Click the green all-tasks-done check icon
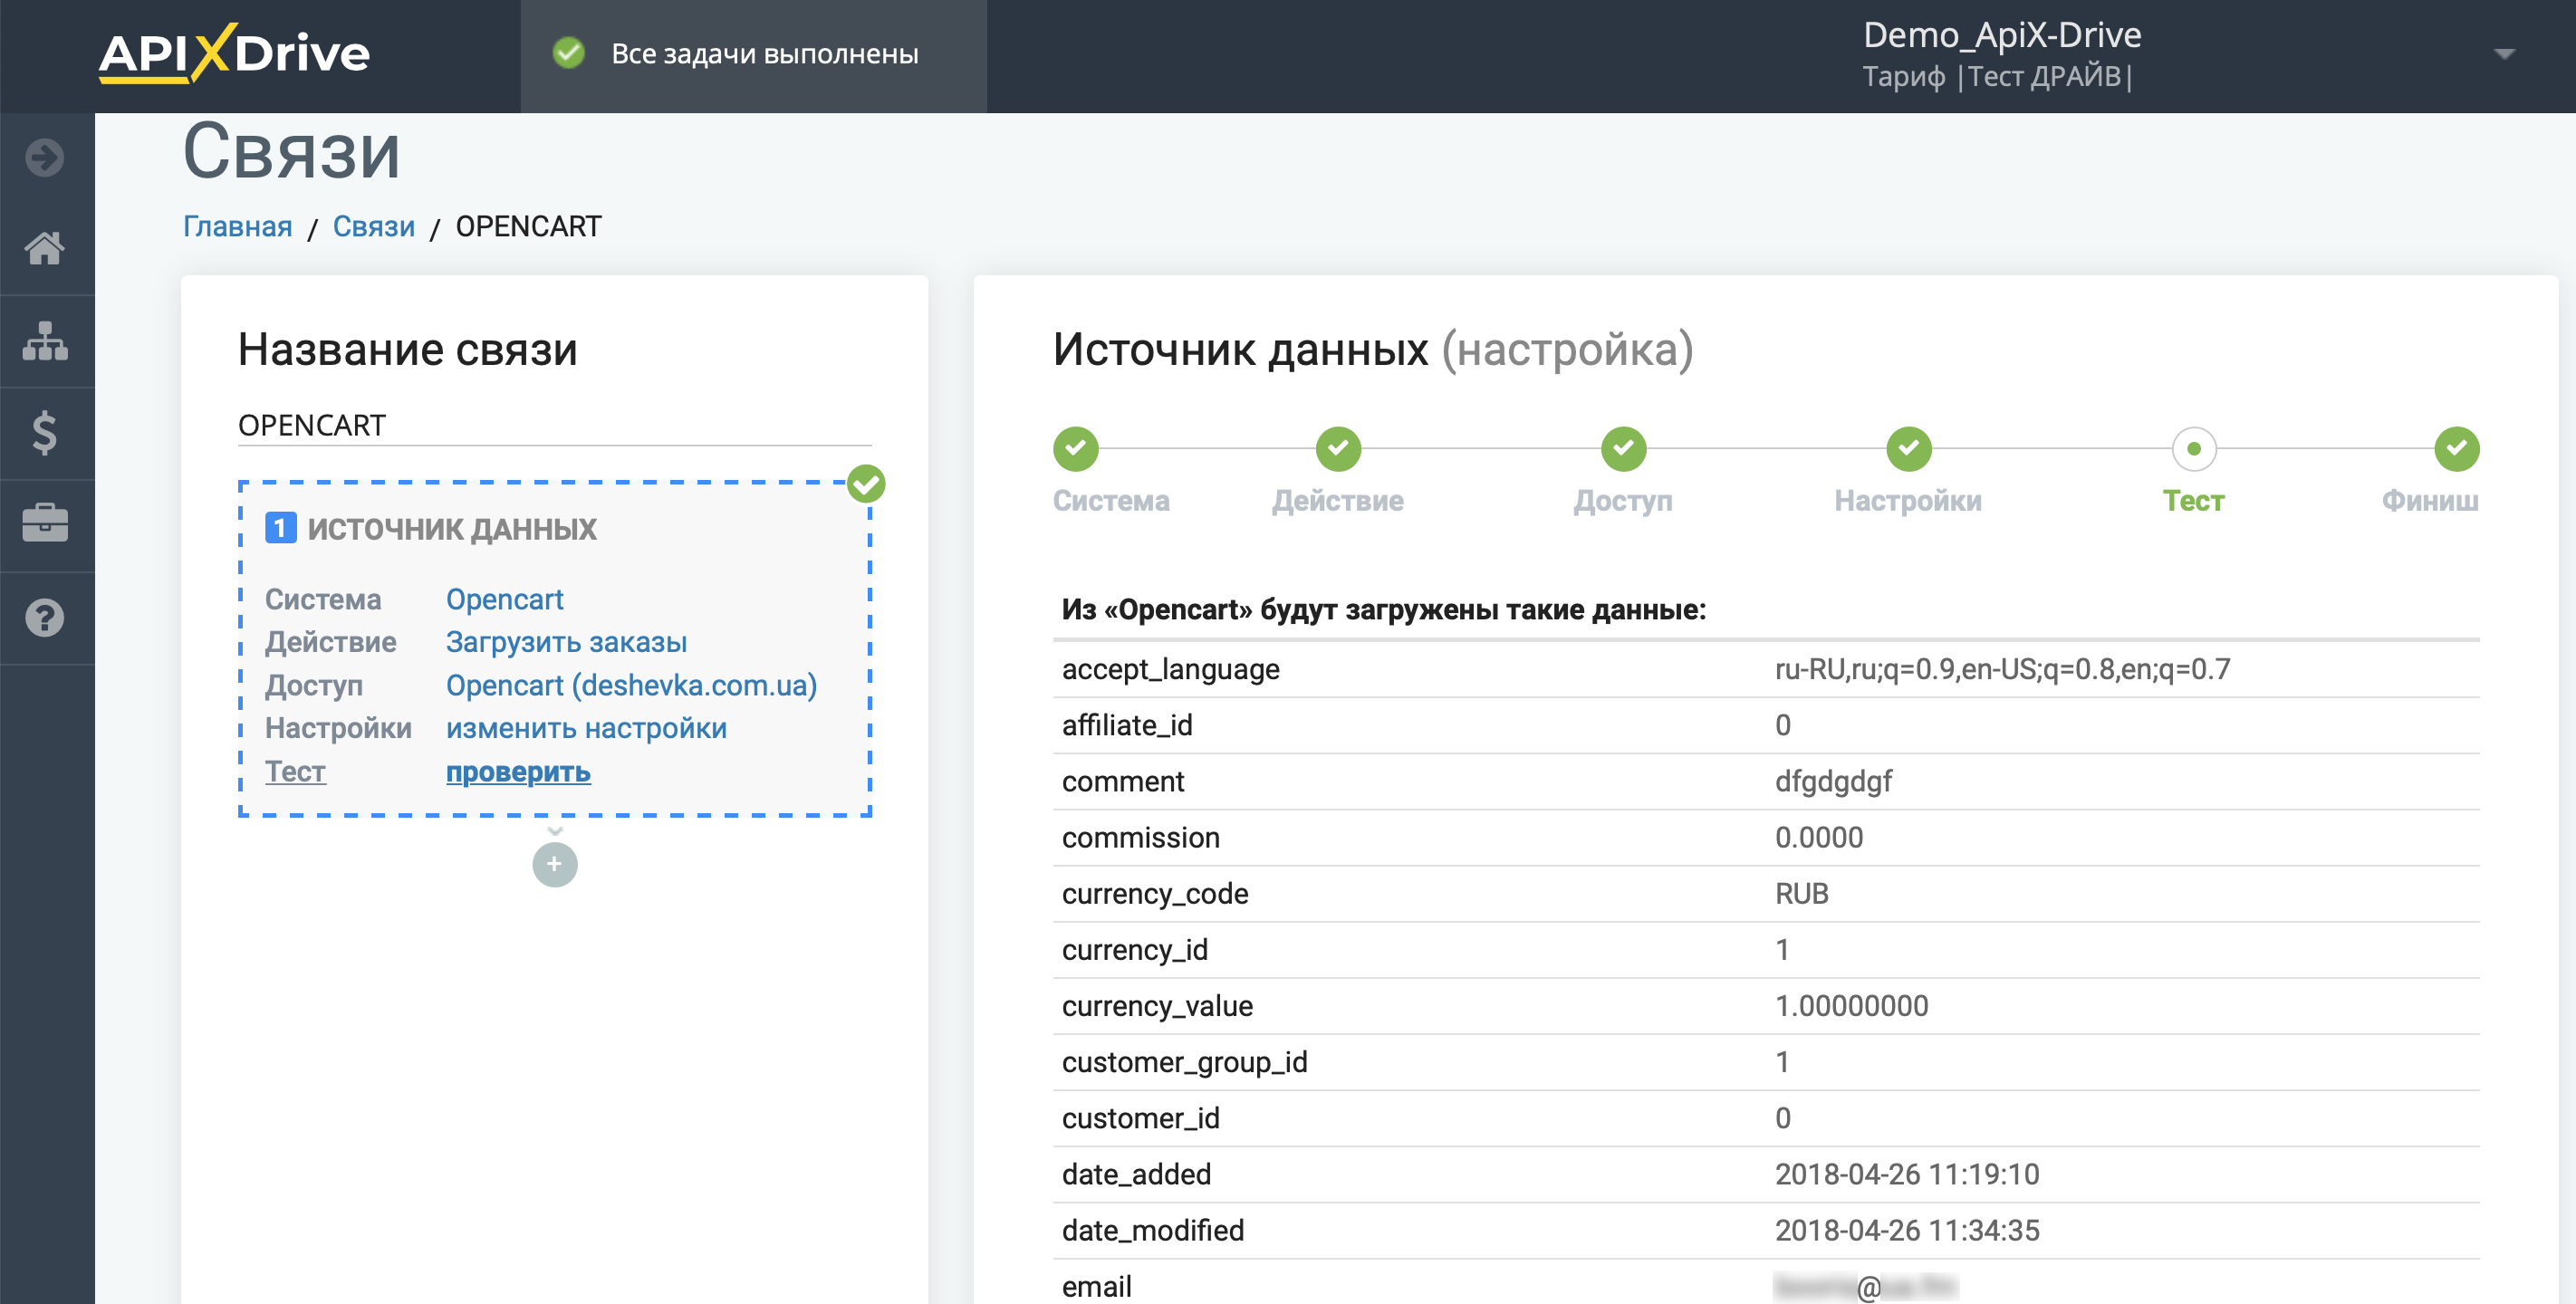 [x=569, y=53]
